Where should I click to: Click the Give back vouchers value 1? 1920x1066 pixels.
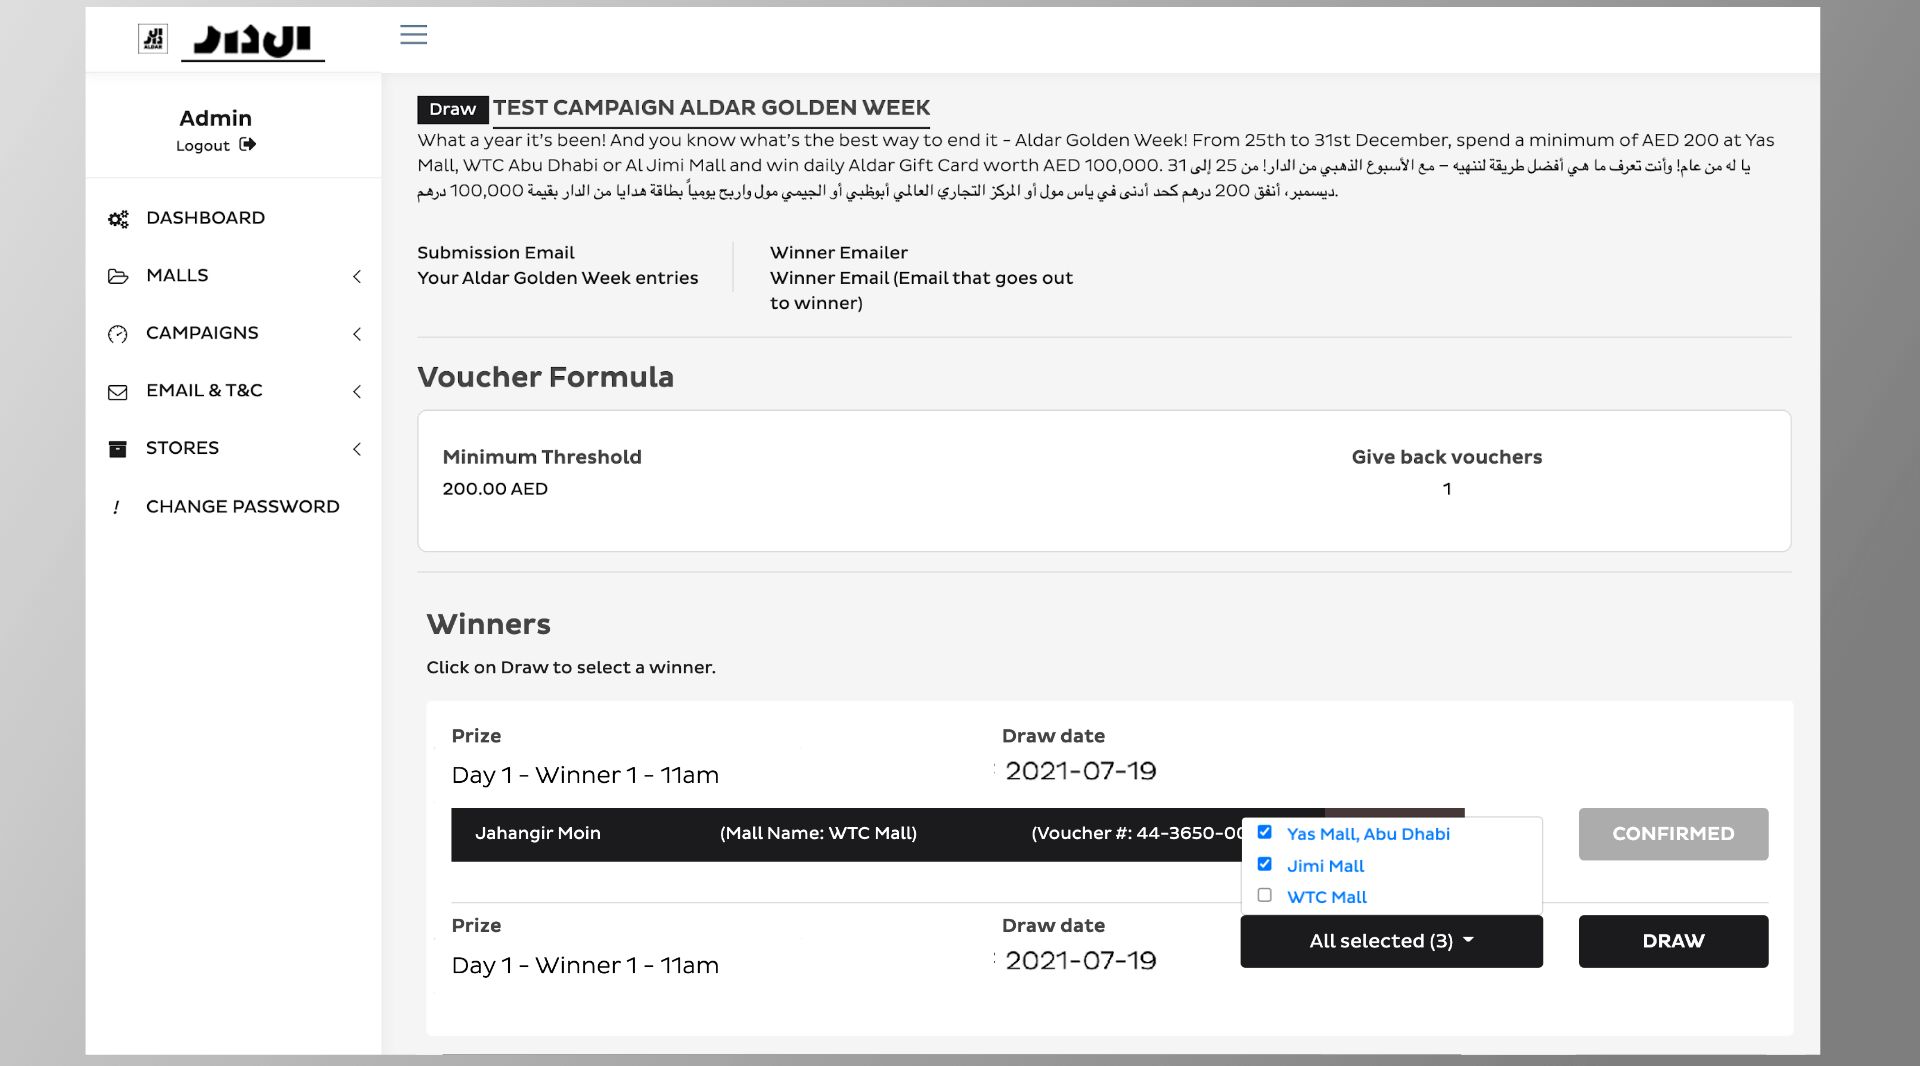point(1447,489)
